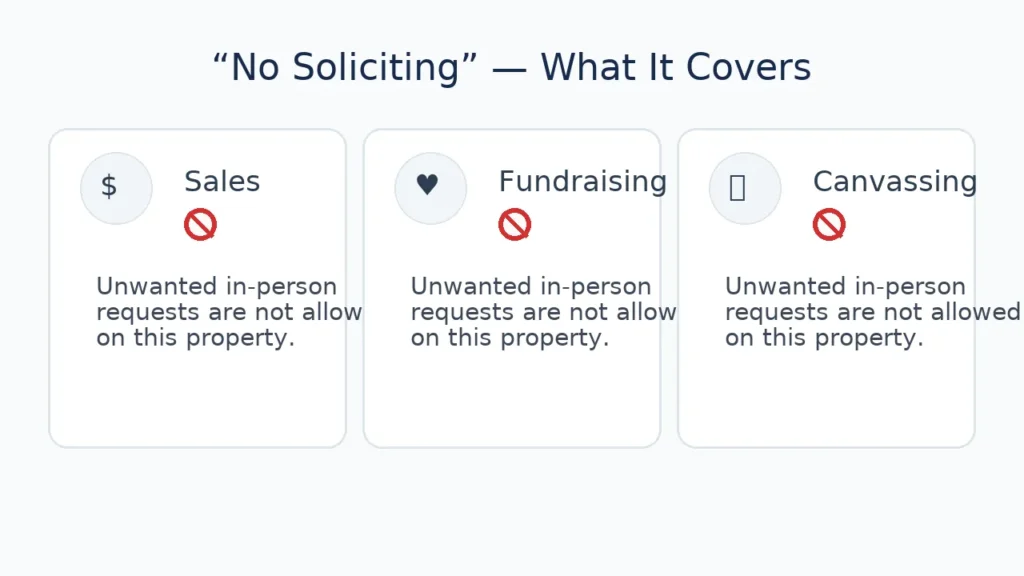This screenshot has width=1024, height=576.
Task: Click "Unwanted in-person" line in Fundraising card
Action: [x=530, y=287]
